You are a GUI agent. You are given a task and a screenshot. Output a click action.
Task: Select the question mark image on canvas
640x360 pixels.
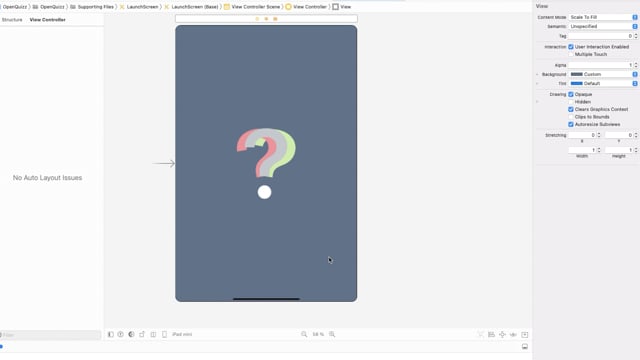click(x=266, y=153)
